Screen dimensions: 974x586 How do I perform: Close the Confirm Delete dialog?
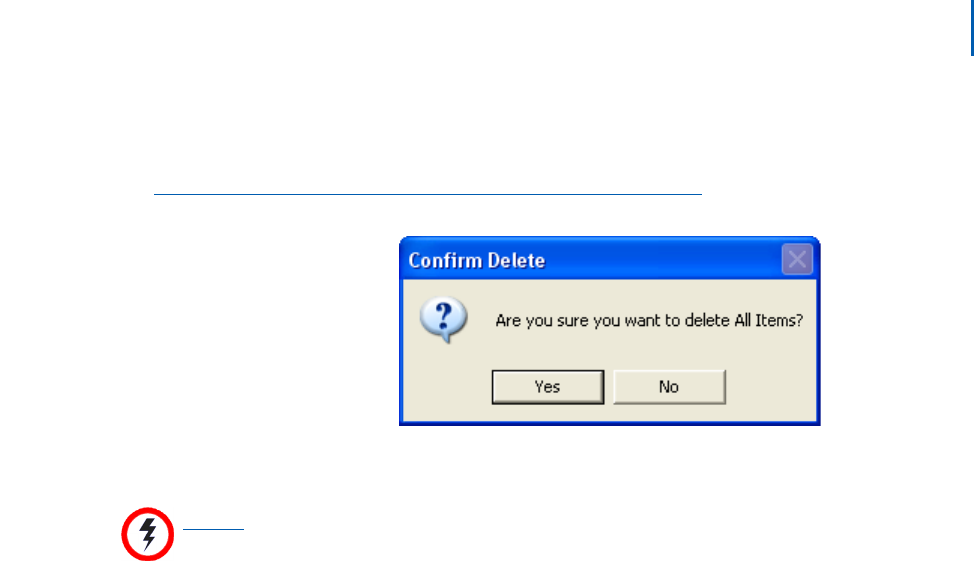[797, 259]
